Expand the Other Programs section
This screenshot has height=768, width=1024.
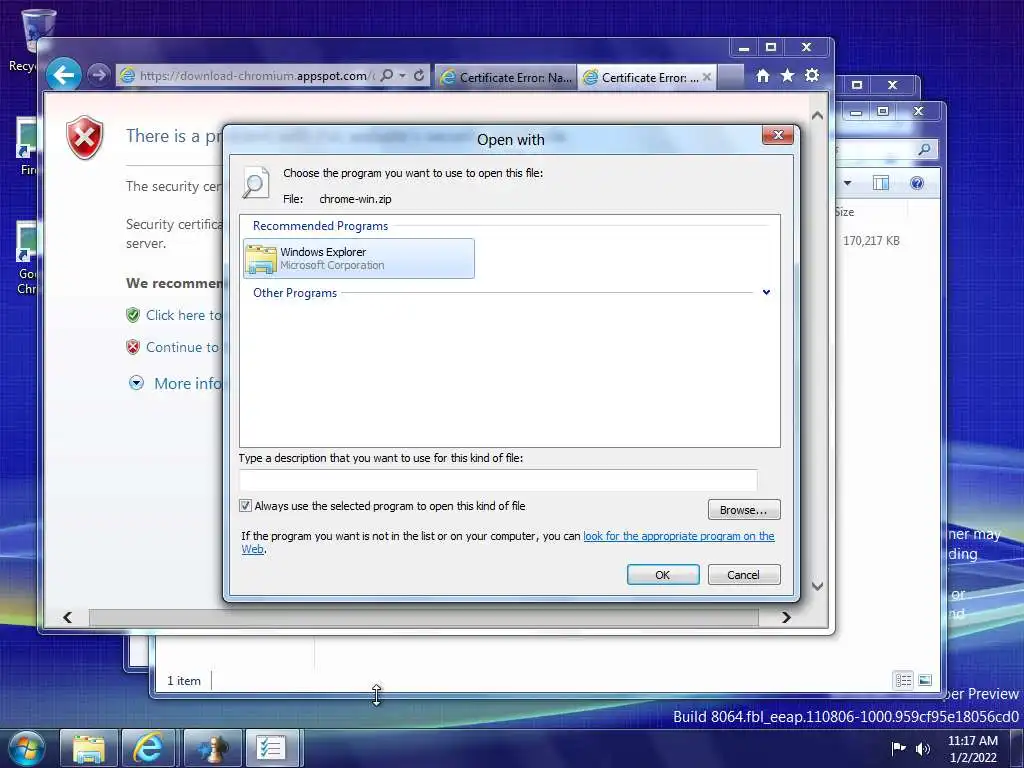coord(766,292)
